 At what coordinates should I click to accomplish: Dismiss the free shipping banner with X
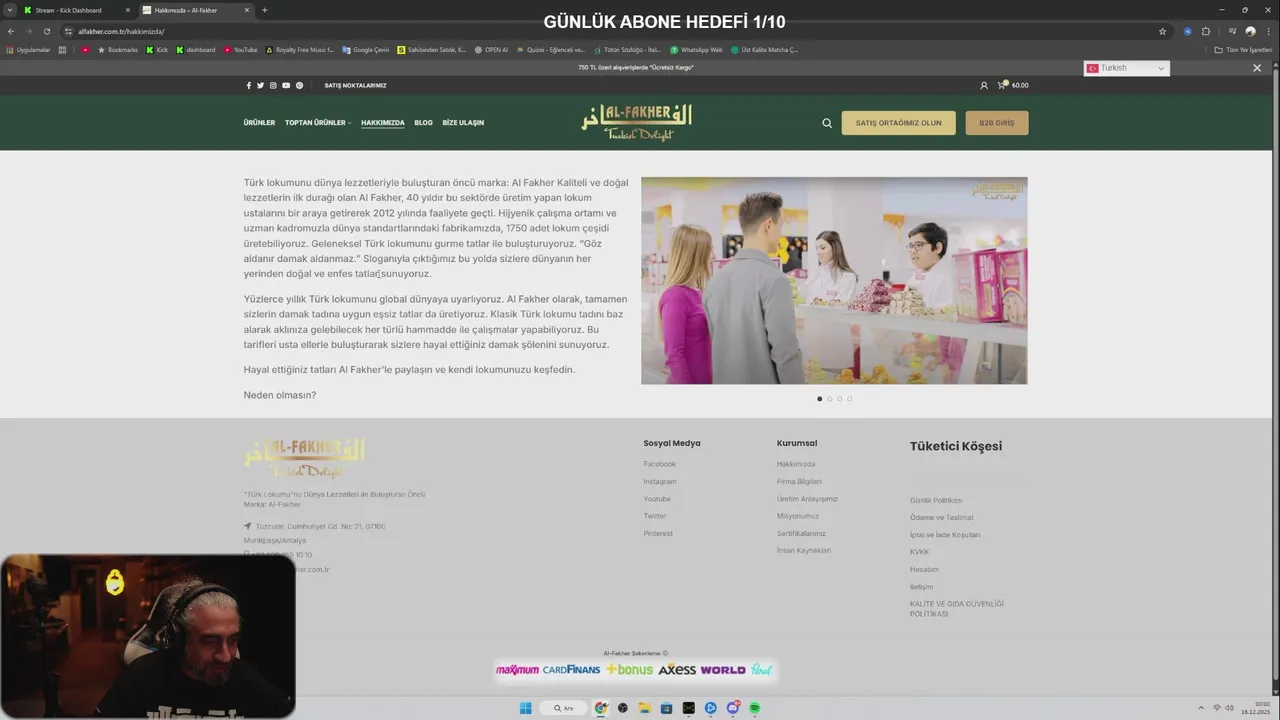tap(1257, 68)
